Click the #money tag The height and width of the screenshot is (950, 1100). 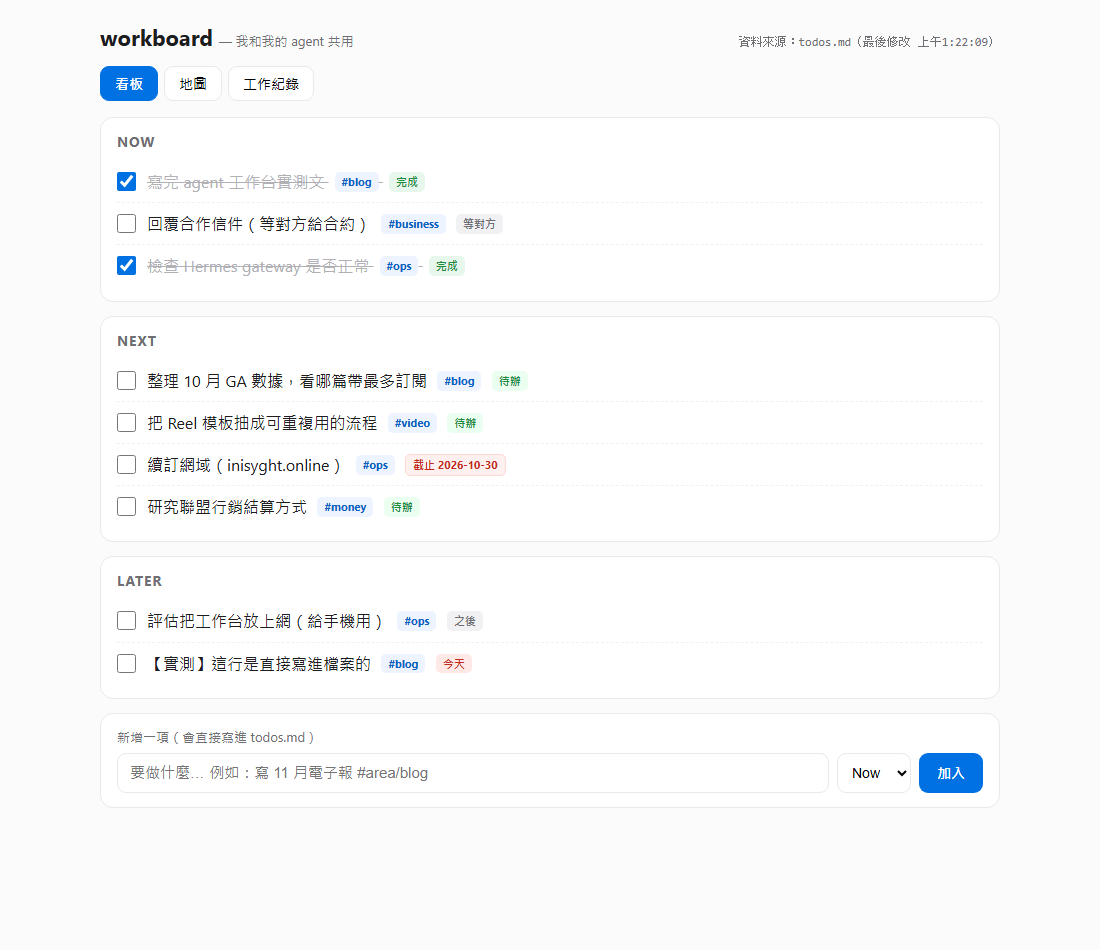coord(345,508)
